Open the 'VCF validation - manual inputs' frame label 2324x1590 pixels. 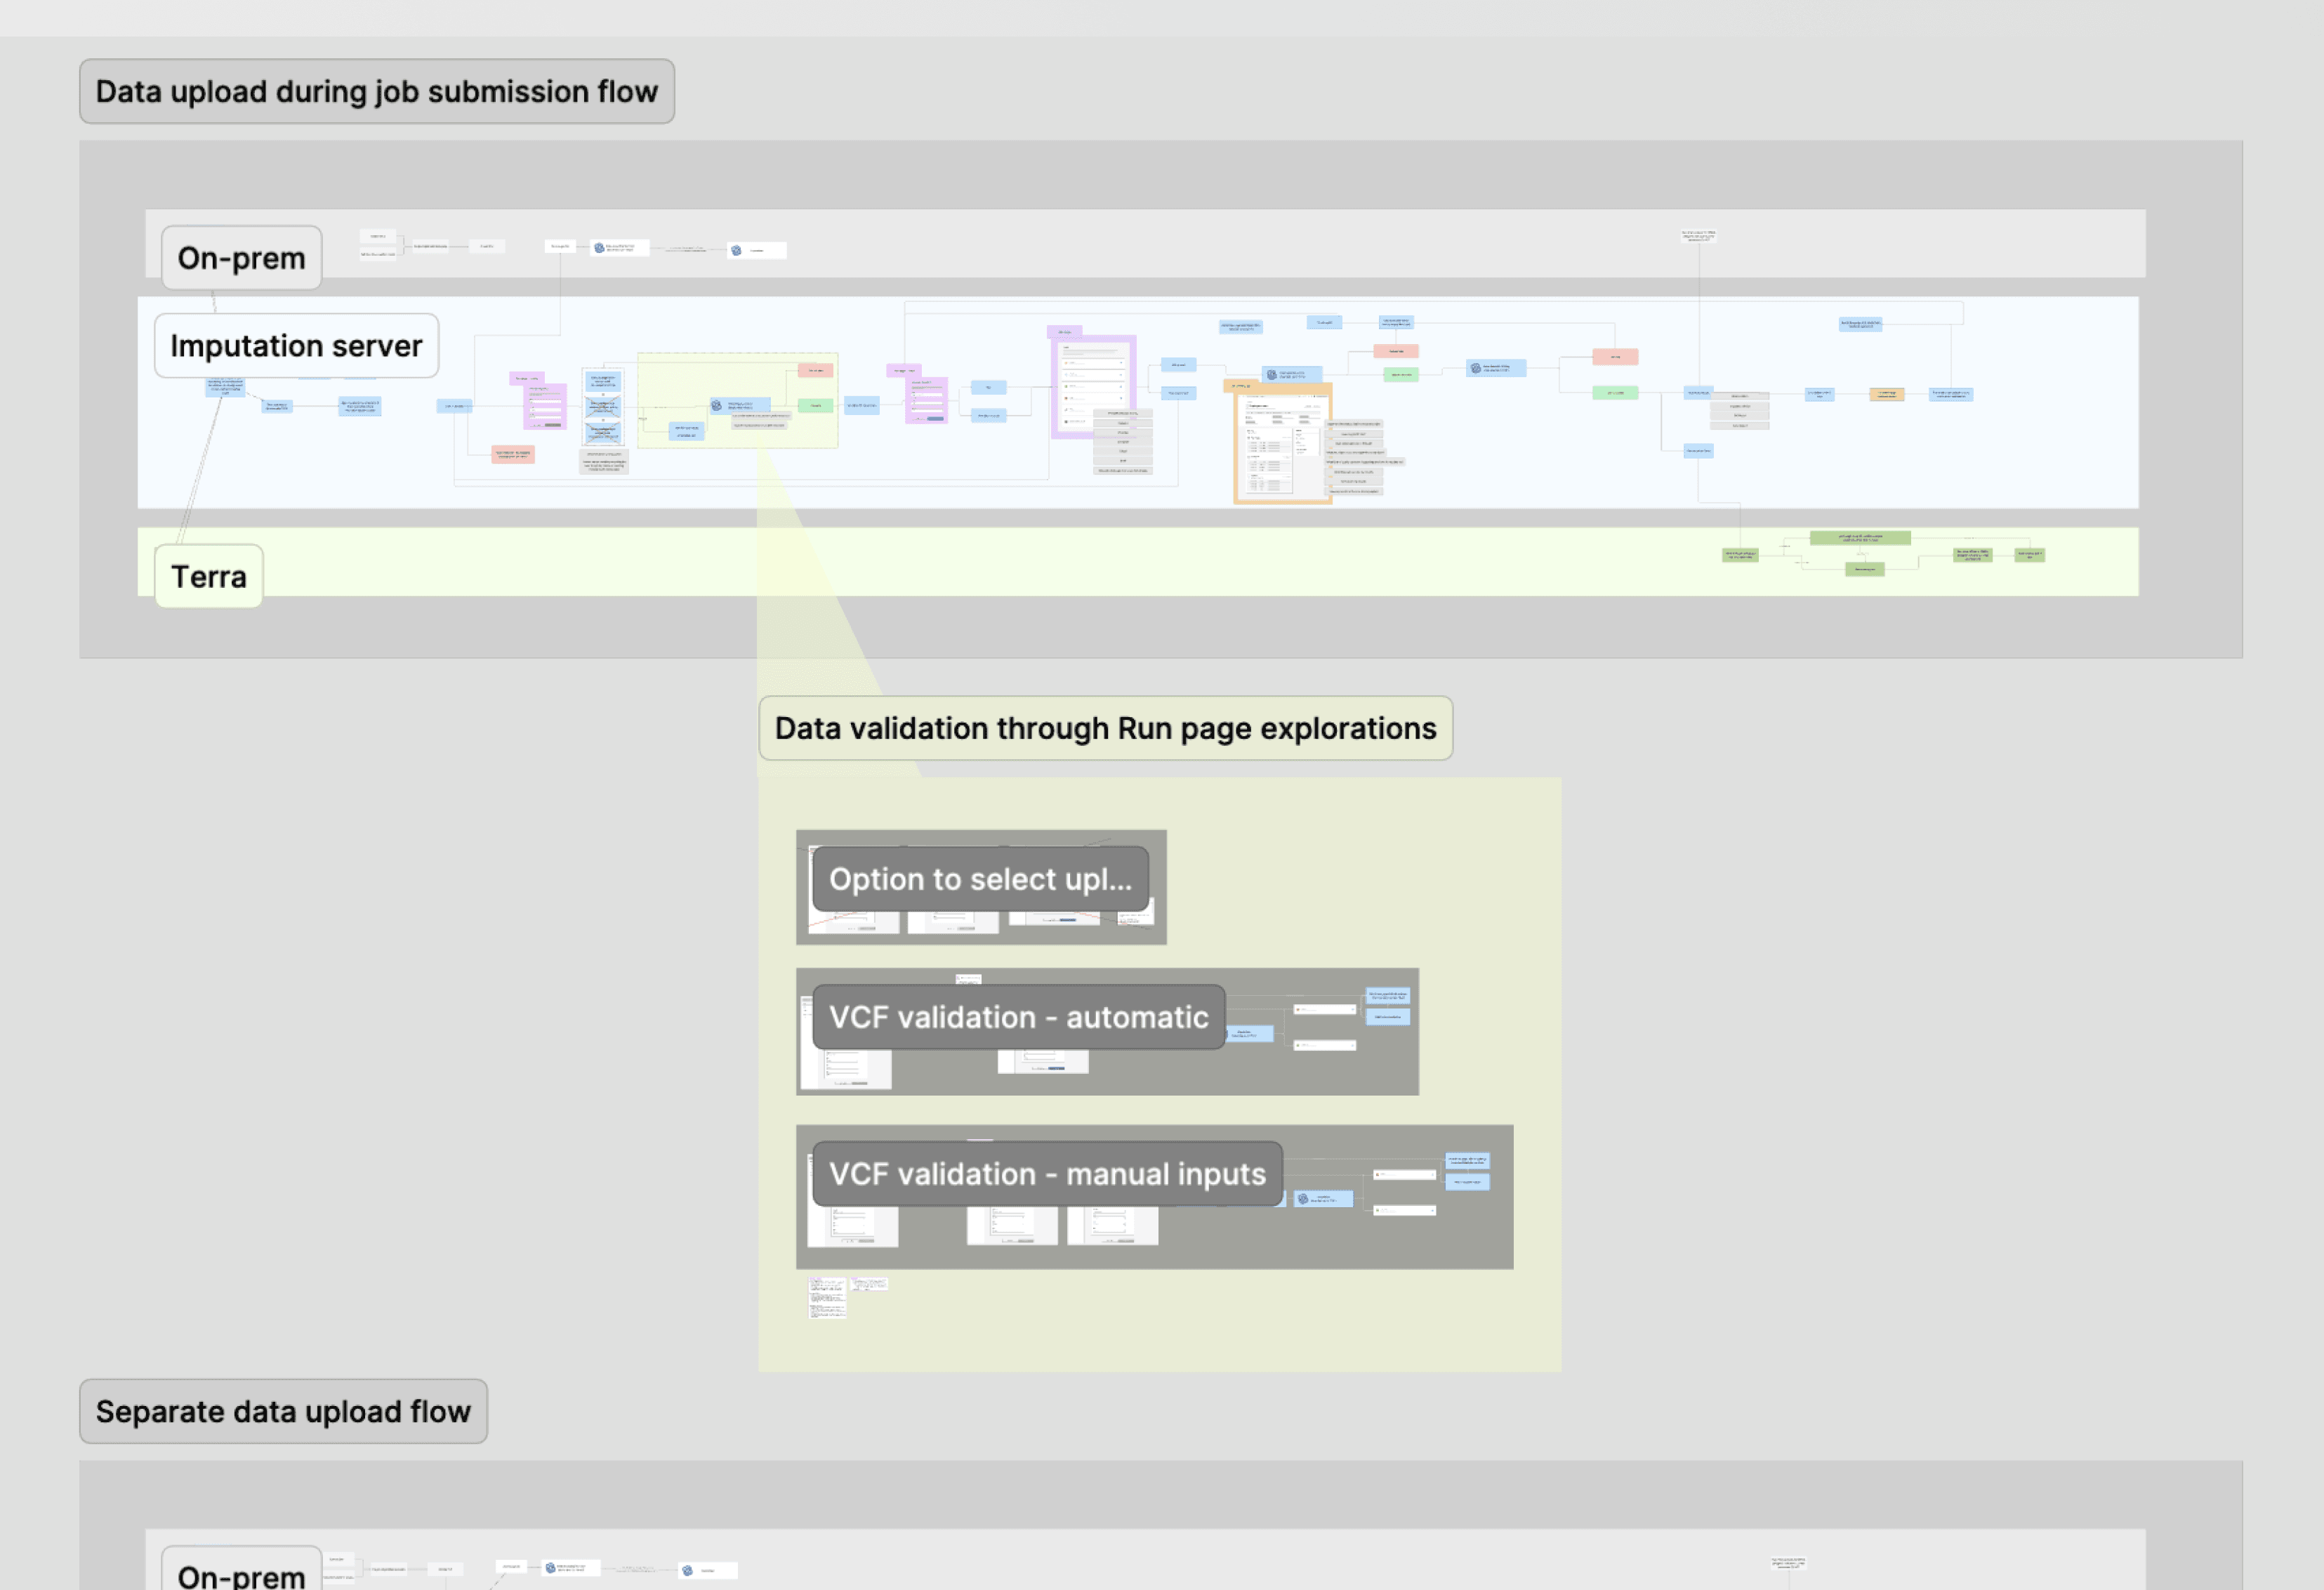pyautogui.click(x=1047, y=1174)
